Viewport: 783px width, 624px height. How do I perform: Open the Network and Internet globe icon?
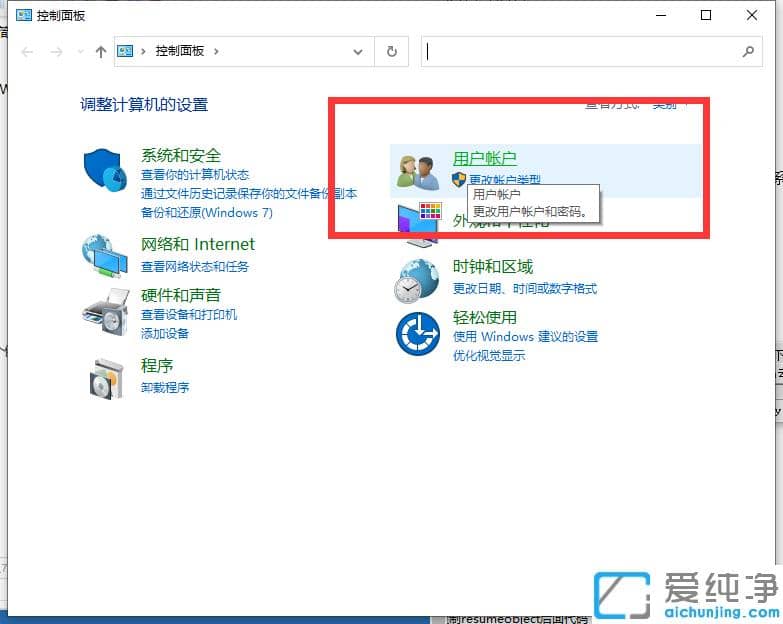105,256
